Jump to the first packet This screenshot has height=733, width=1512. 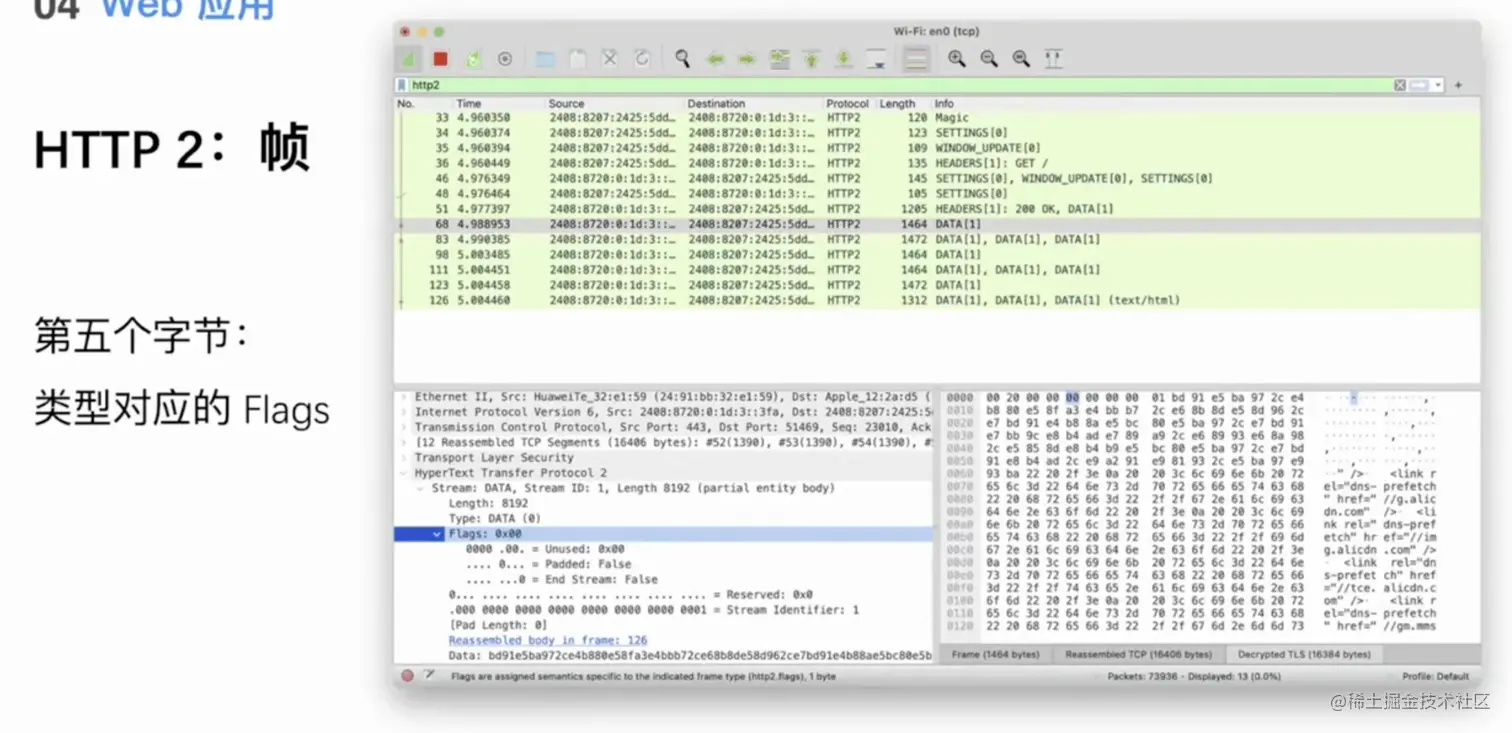coord(811,59)
